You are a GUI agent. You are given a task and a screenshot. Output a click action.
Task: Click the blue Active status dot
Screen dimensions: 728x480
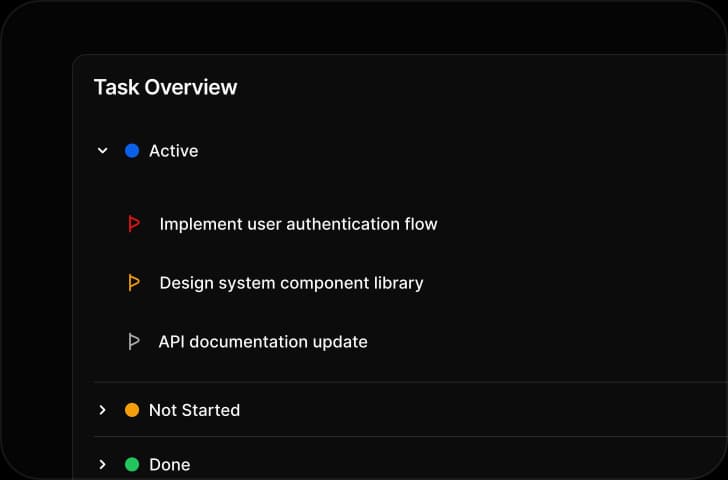pyautogui.click(x=132, y=151)
